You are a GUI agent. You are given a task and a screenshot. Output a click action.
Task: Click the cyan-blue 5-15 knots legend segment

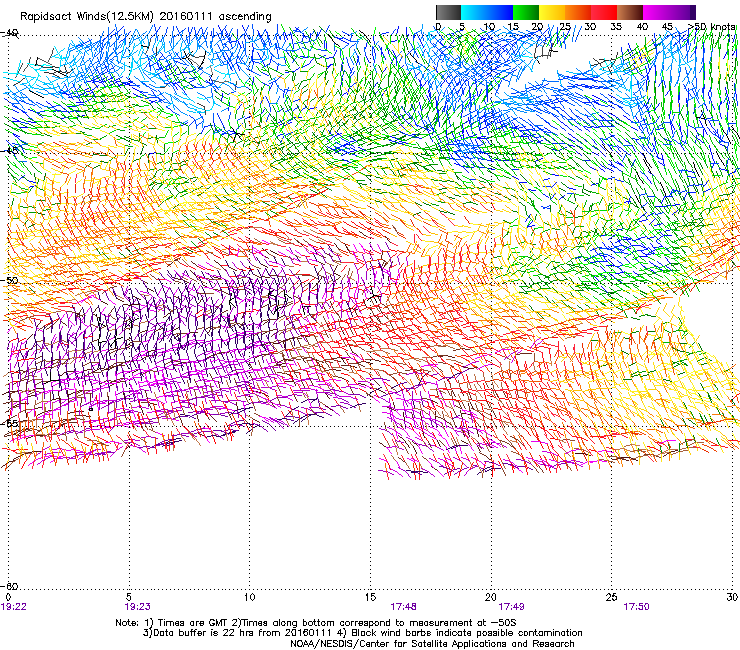pos(487,12)
